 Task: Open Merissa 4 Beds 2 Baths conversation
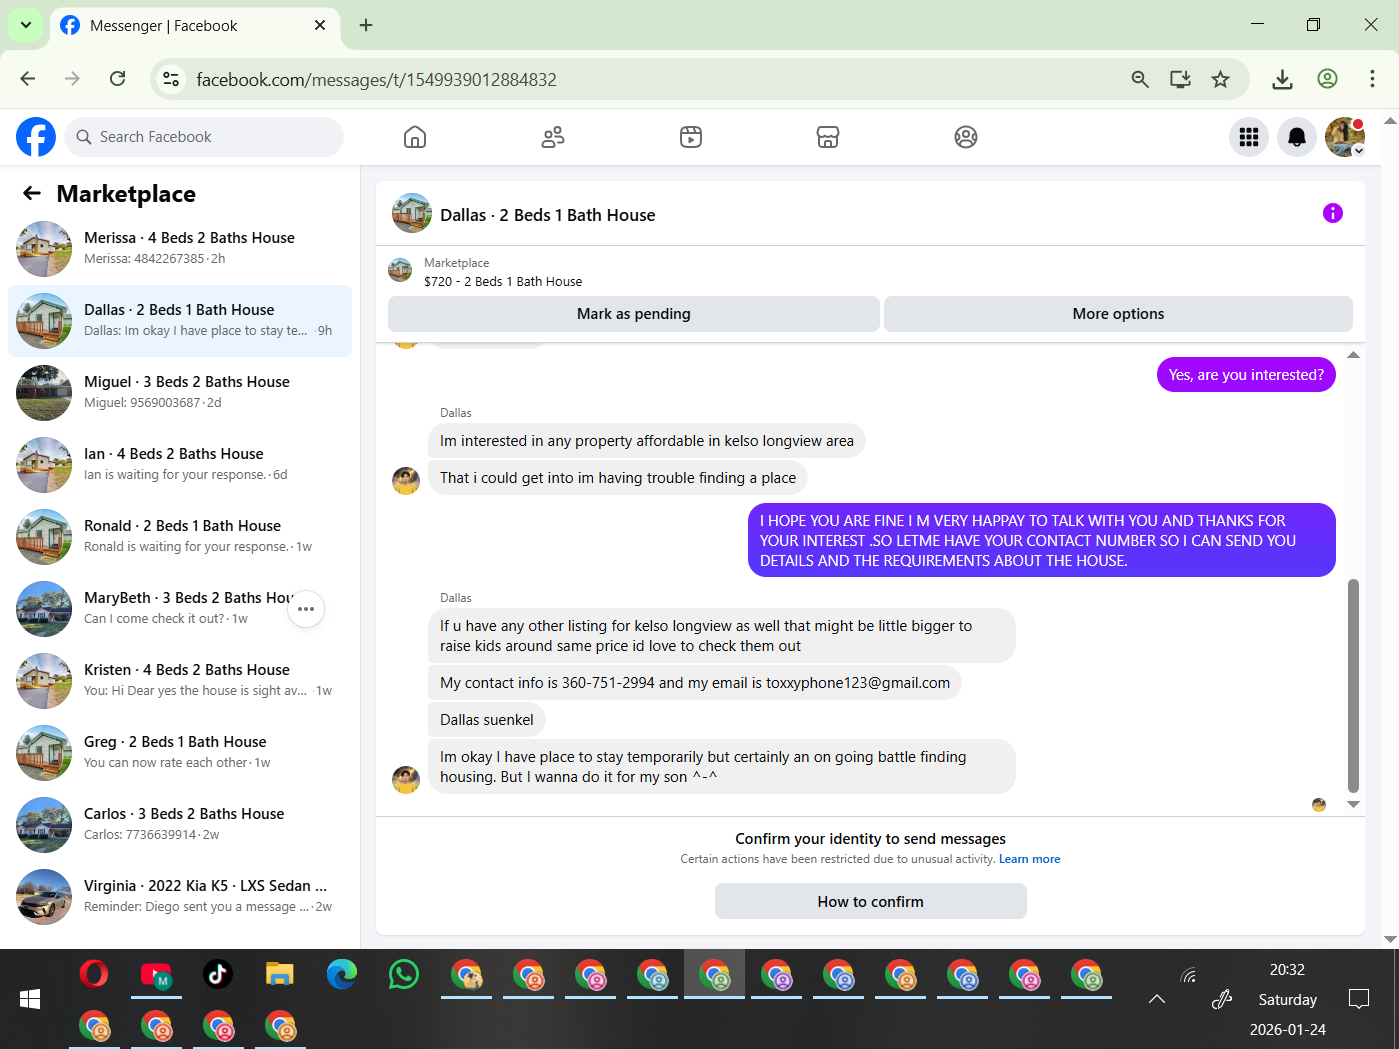pyautogui.click(x=180, y=249)
